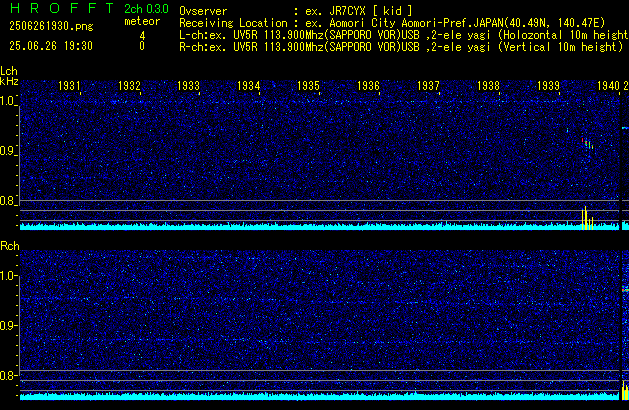Select the meteor count value 4

142,36
